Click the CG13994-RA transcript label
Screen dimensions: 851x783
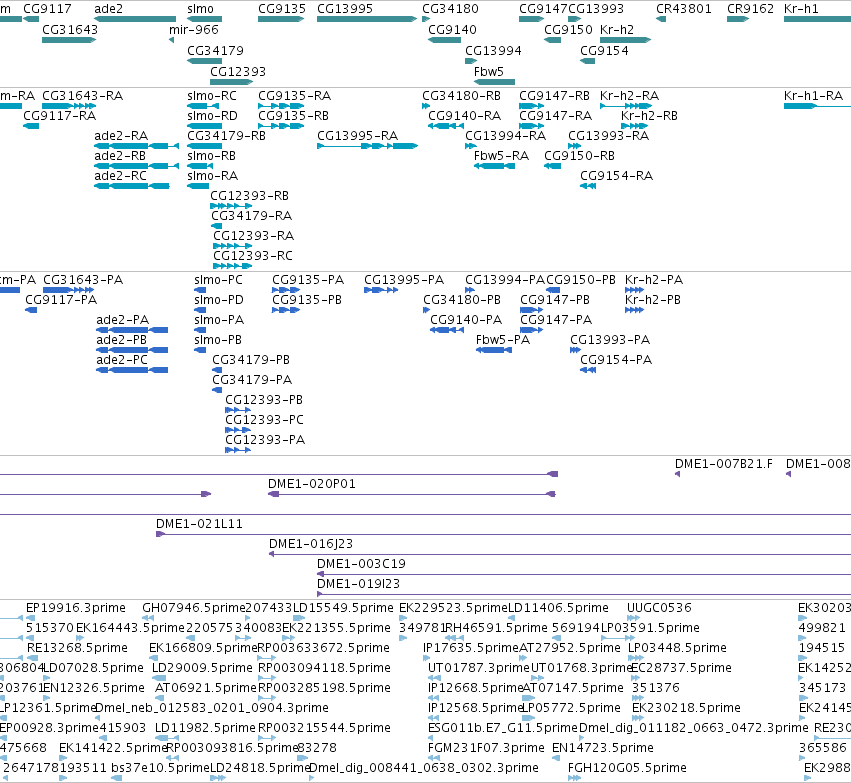[x=505, y=136]
